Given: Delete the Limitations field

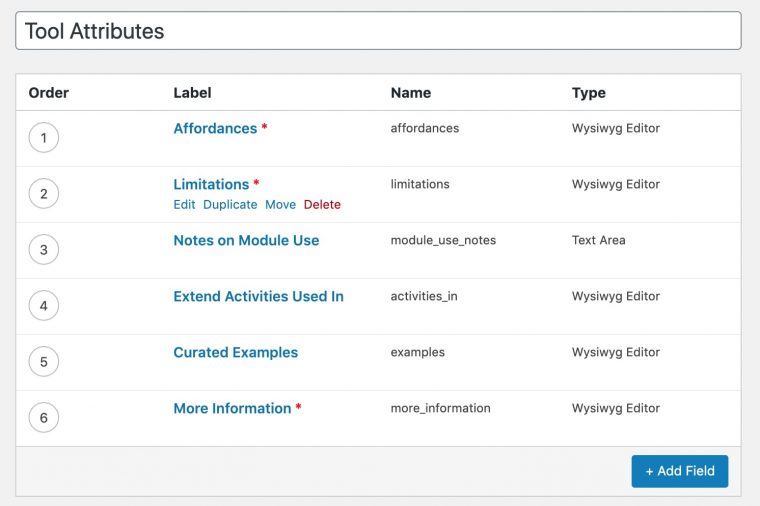Looking at the screenshot, I should click(322, 205).
